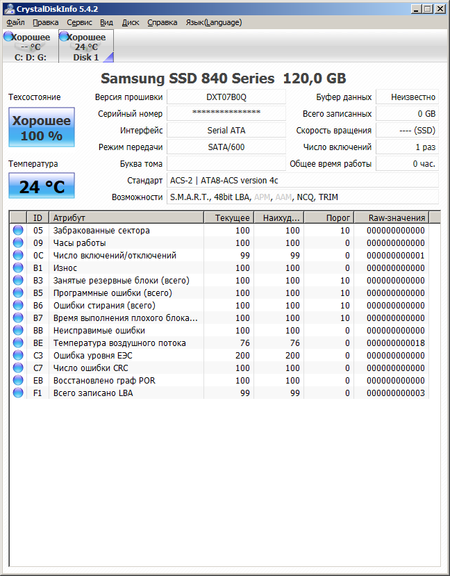Screen dimensions: 450x576
Task: Select the Disk 1 tab
Action: click(86, 47)
